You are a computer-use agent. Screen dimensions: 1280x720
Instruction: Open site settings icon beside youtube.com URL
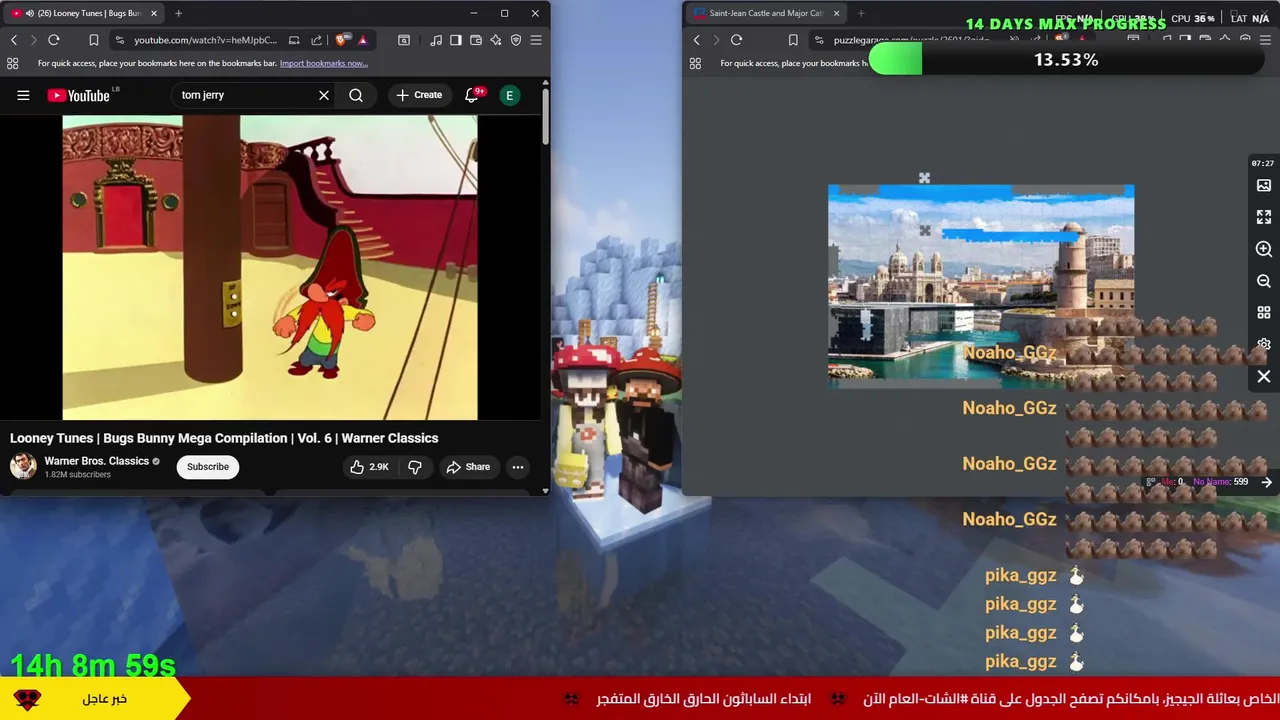pos(120,40)
